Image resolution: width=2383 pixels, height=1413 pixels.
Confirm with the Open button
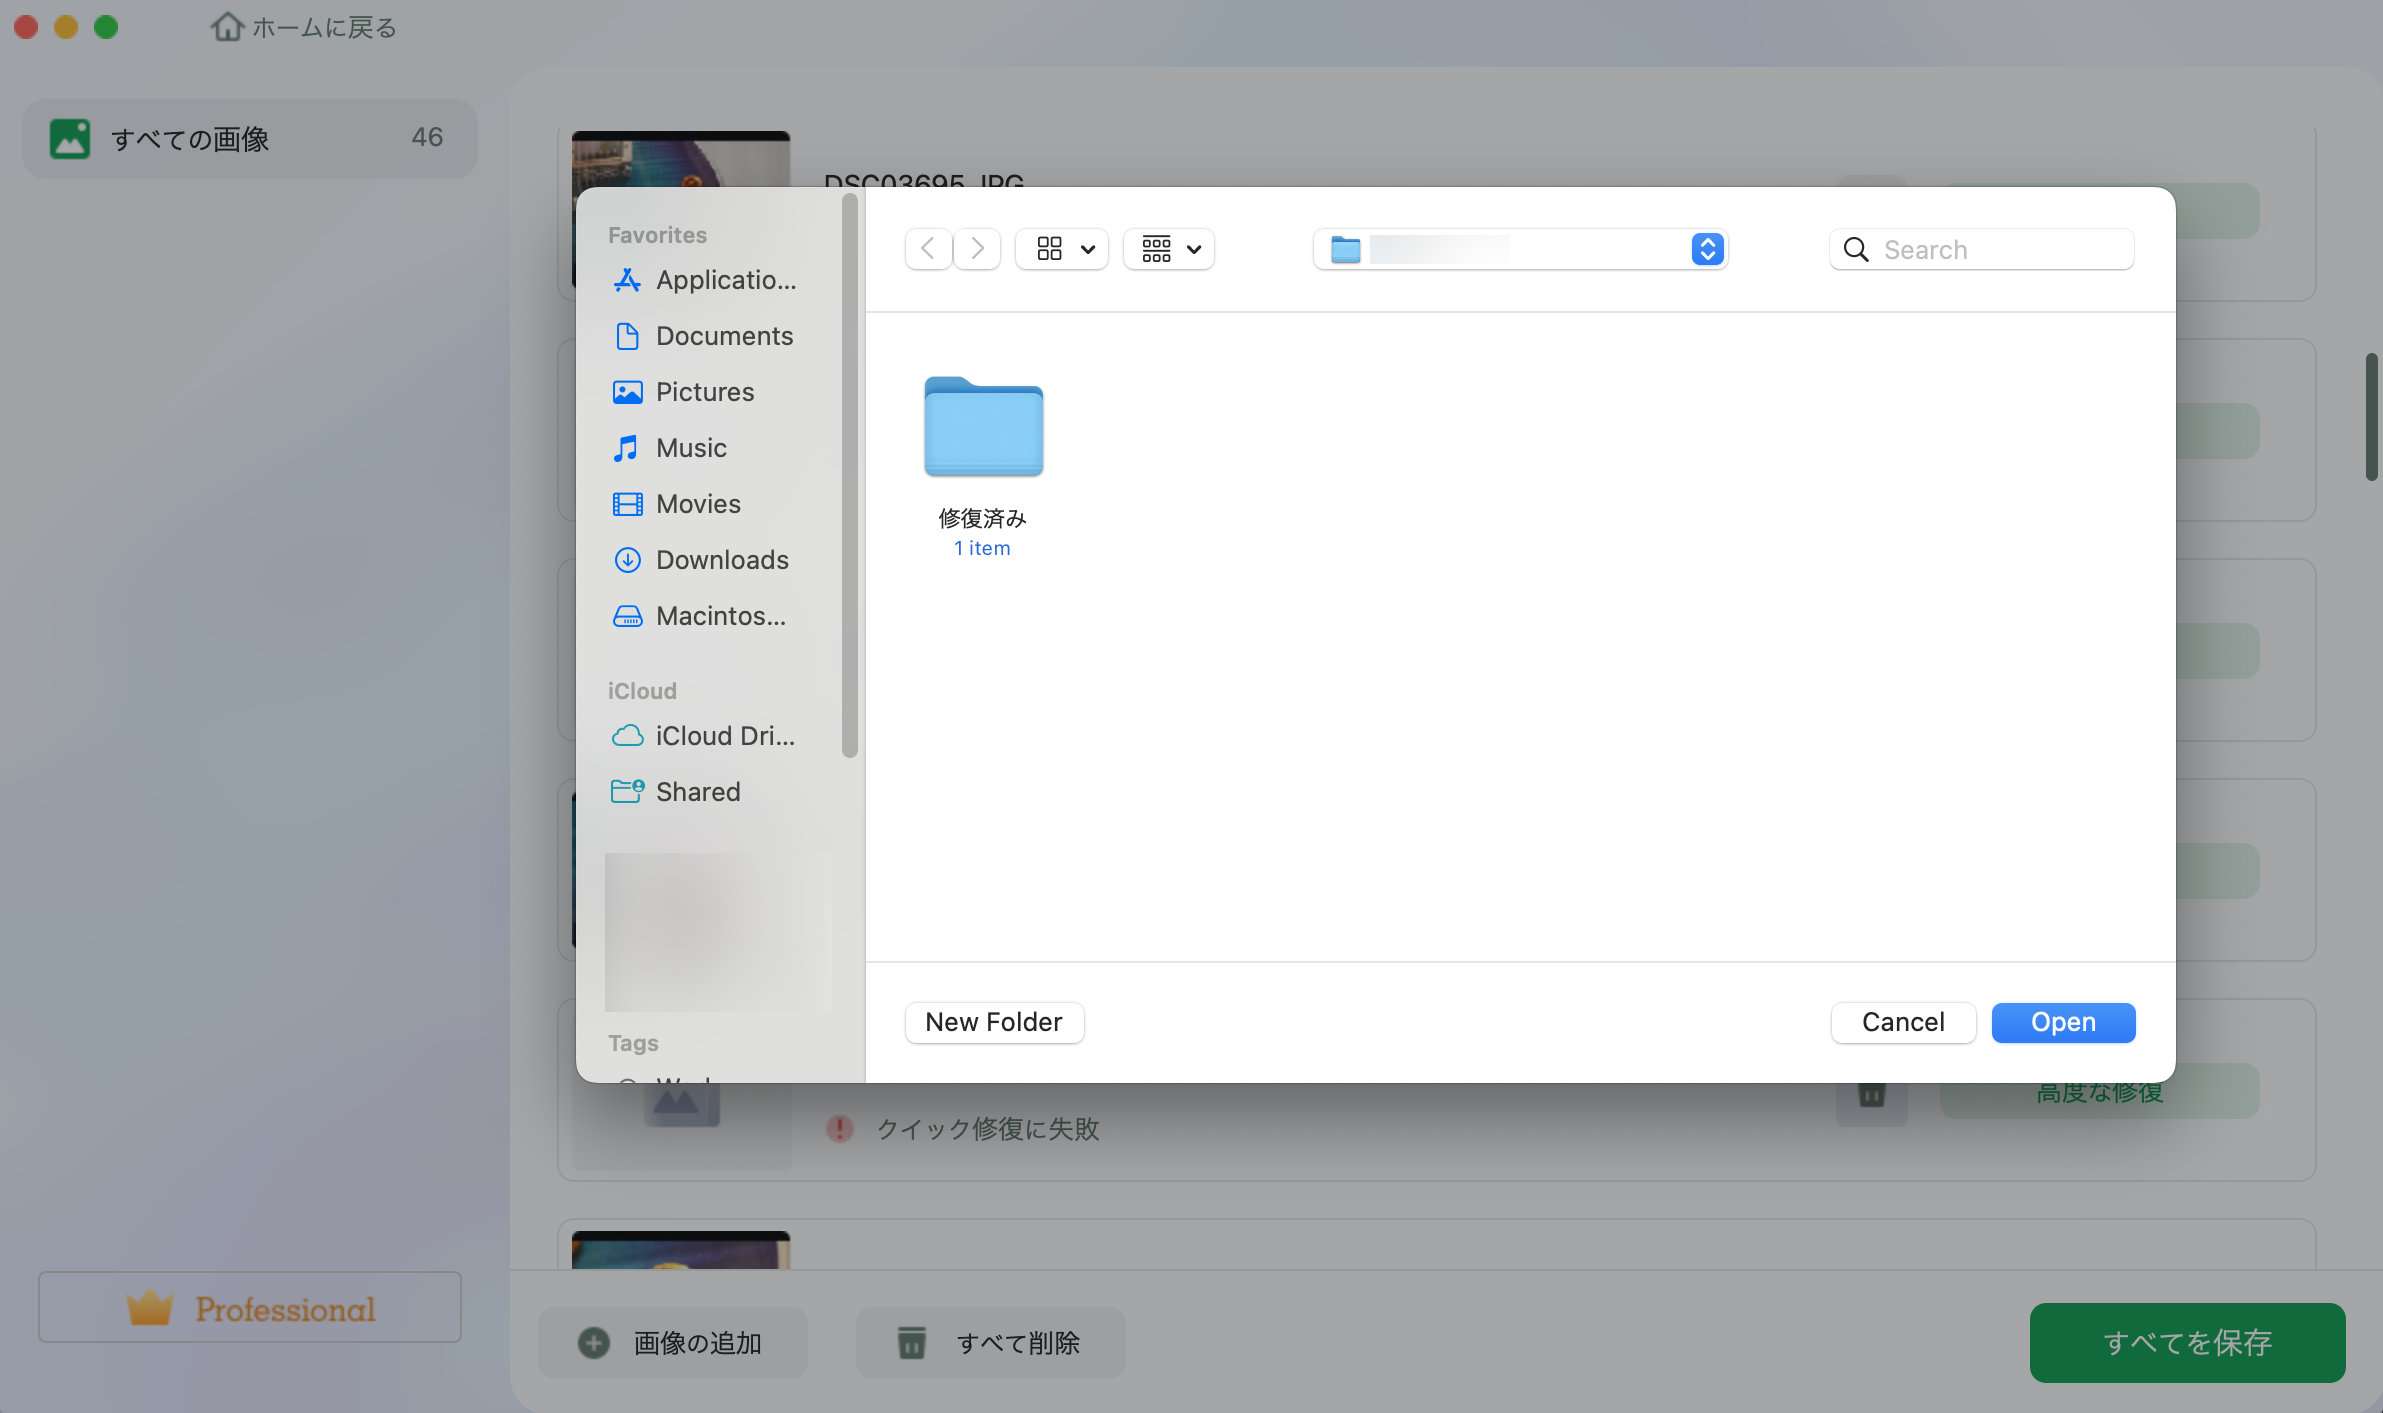coord(2062,1022)
